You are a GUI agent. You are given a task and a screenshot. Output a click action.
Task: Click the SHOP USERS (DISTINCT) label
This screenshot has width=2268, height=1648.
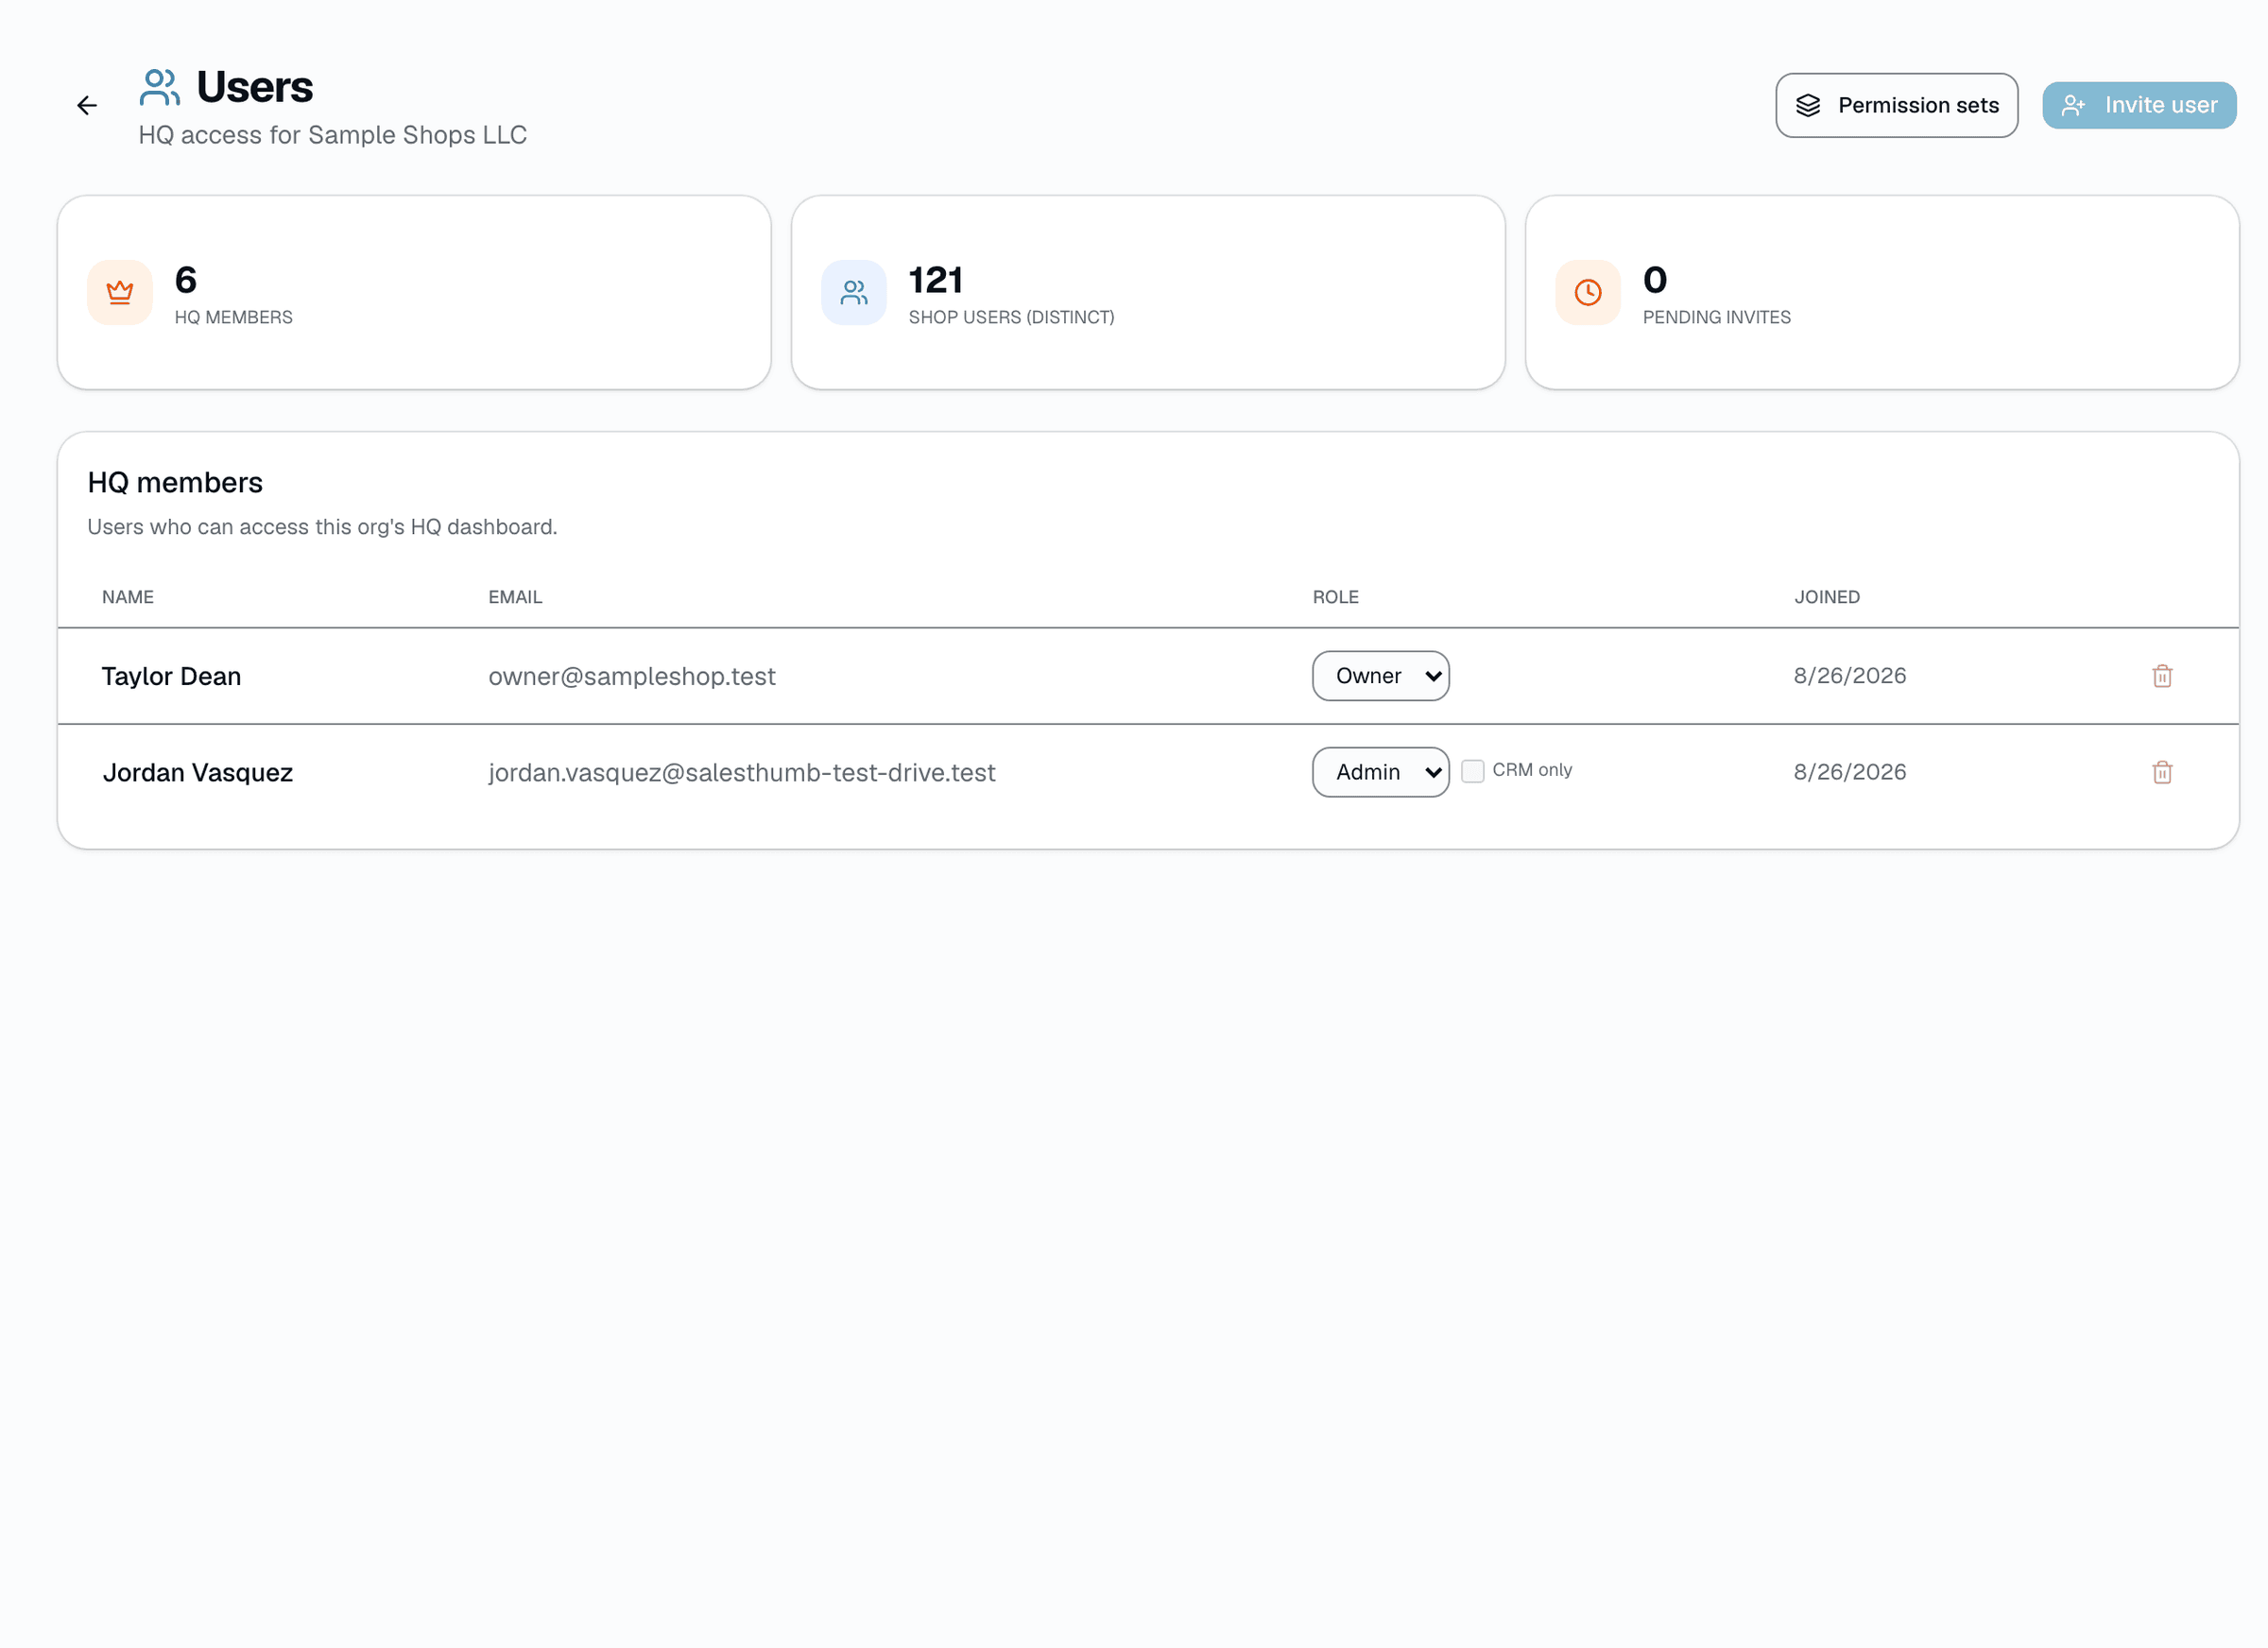pos(1011,317)
